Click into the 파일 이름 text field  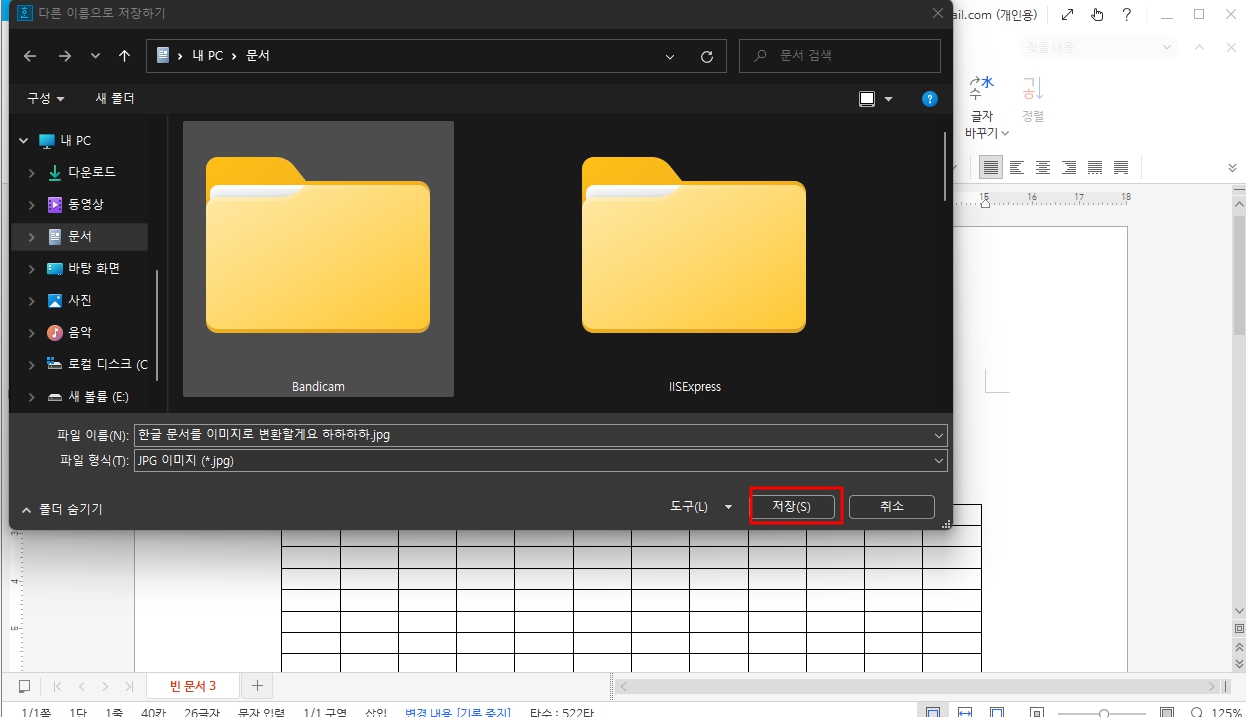click(531, 436)
